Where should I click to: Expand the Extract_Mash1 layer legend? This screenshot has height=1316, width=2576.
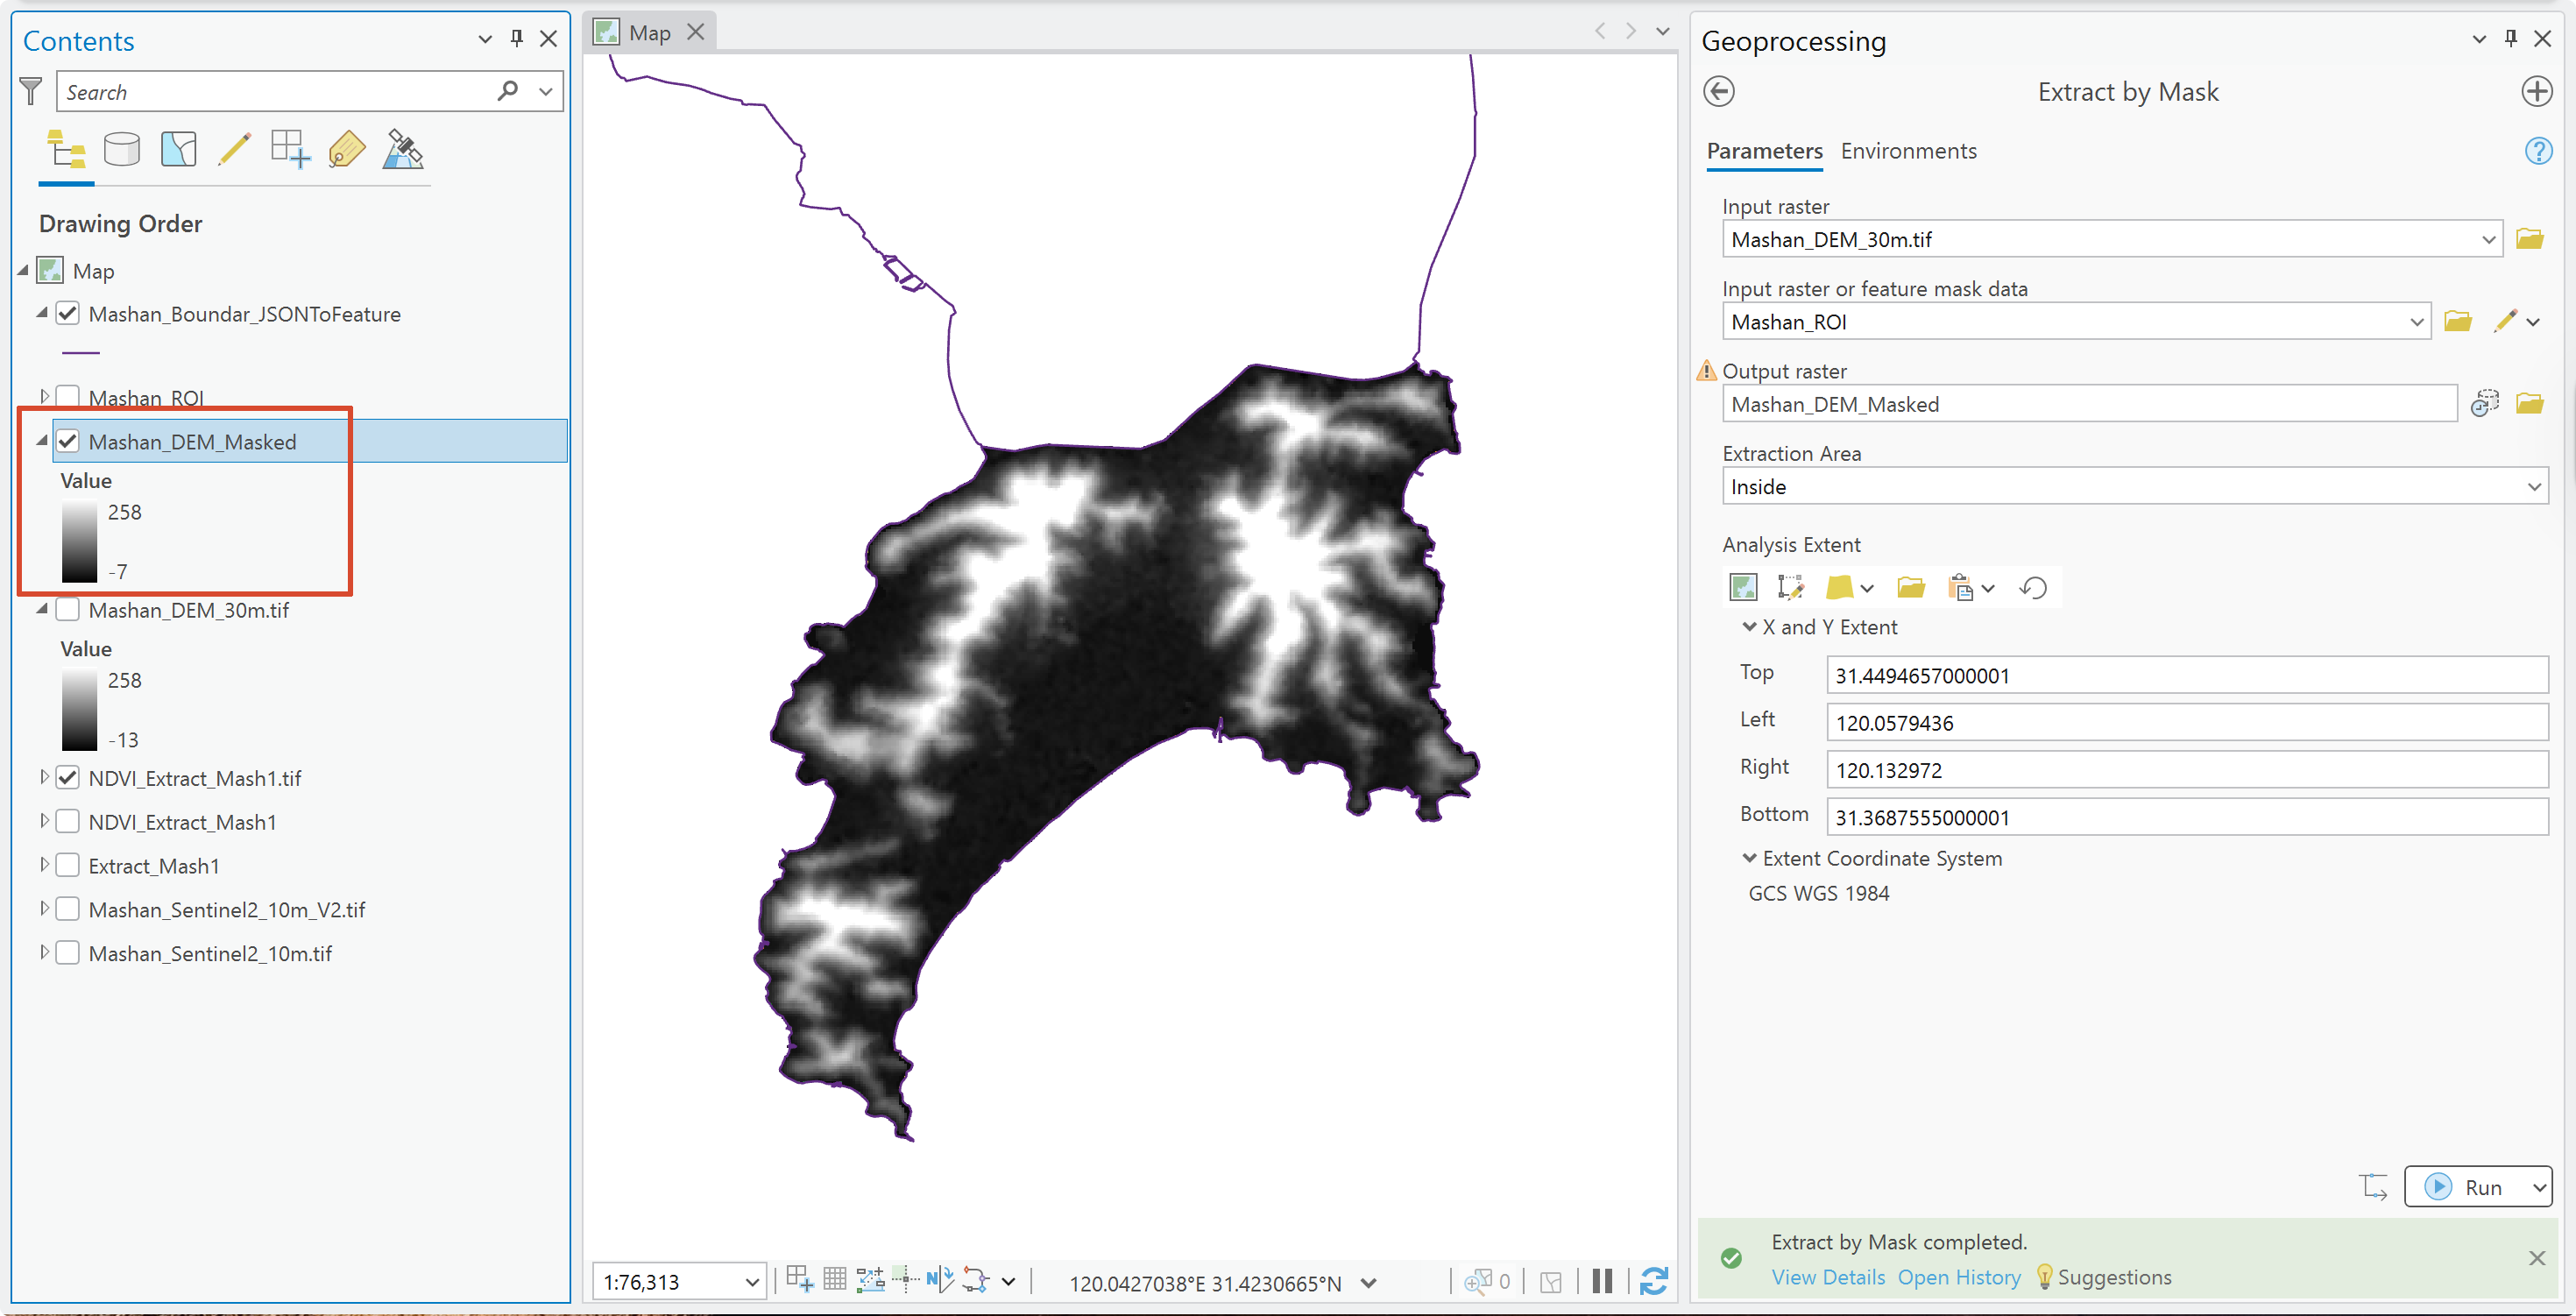tap(44, 864)
